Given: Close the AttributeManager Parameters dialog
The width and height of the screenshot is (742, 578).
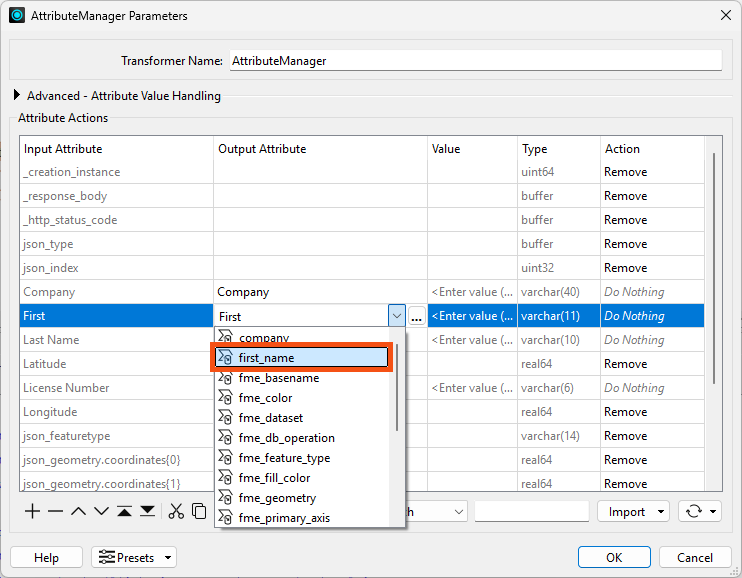Looking at the screenshot, I should [x=726, y=15].
